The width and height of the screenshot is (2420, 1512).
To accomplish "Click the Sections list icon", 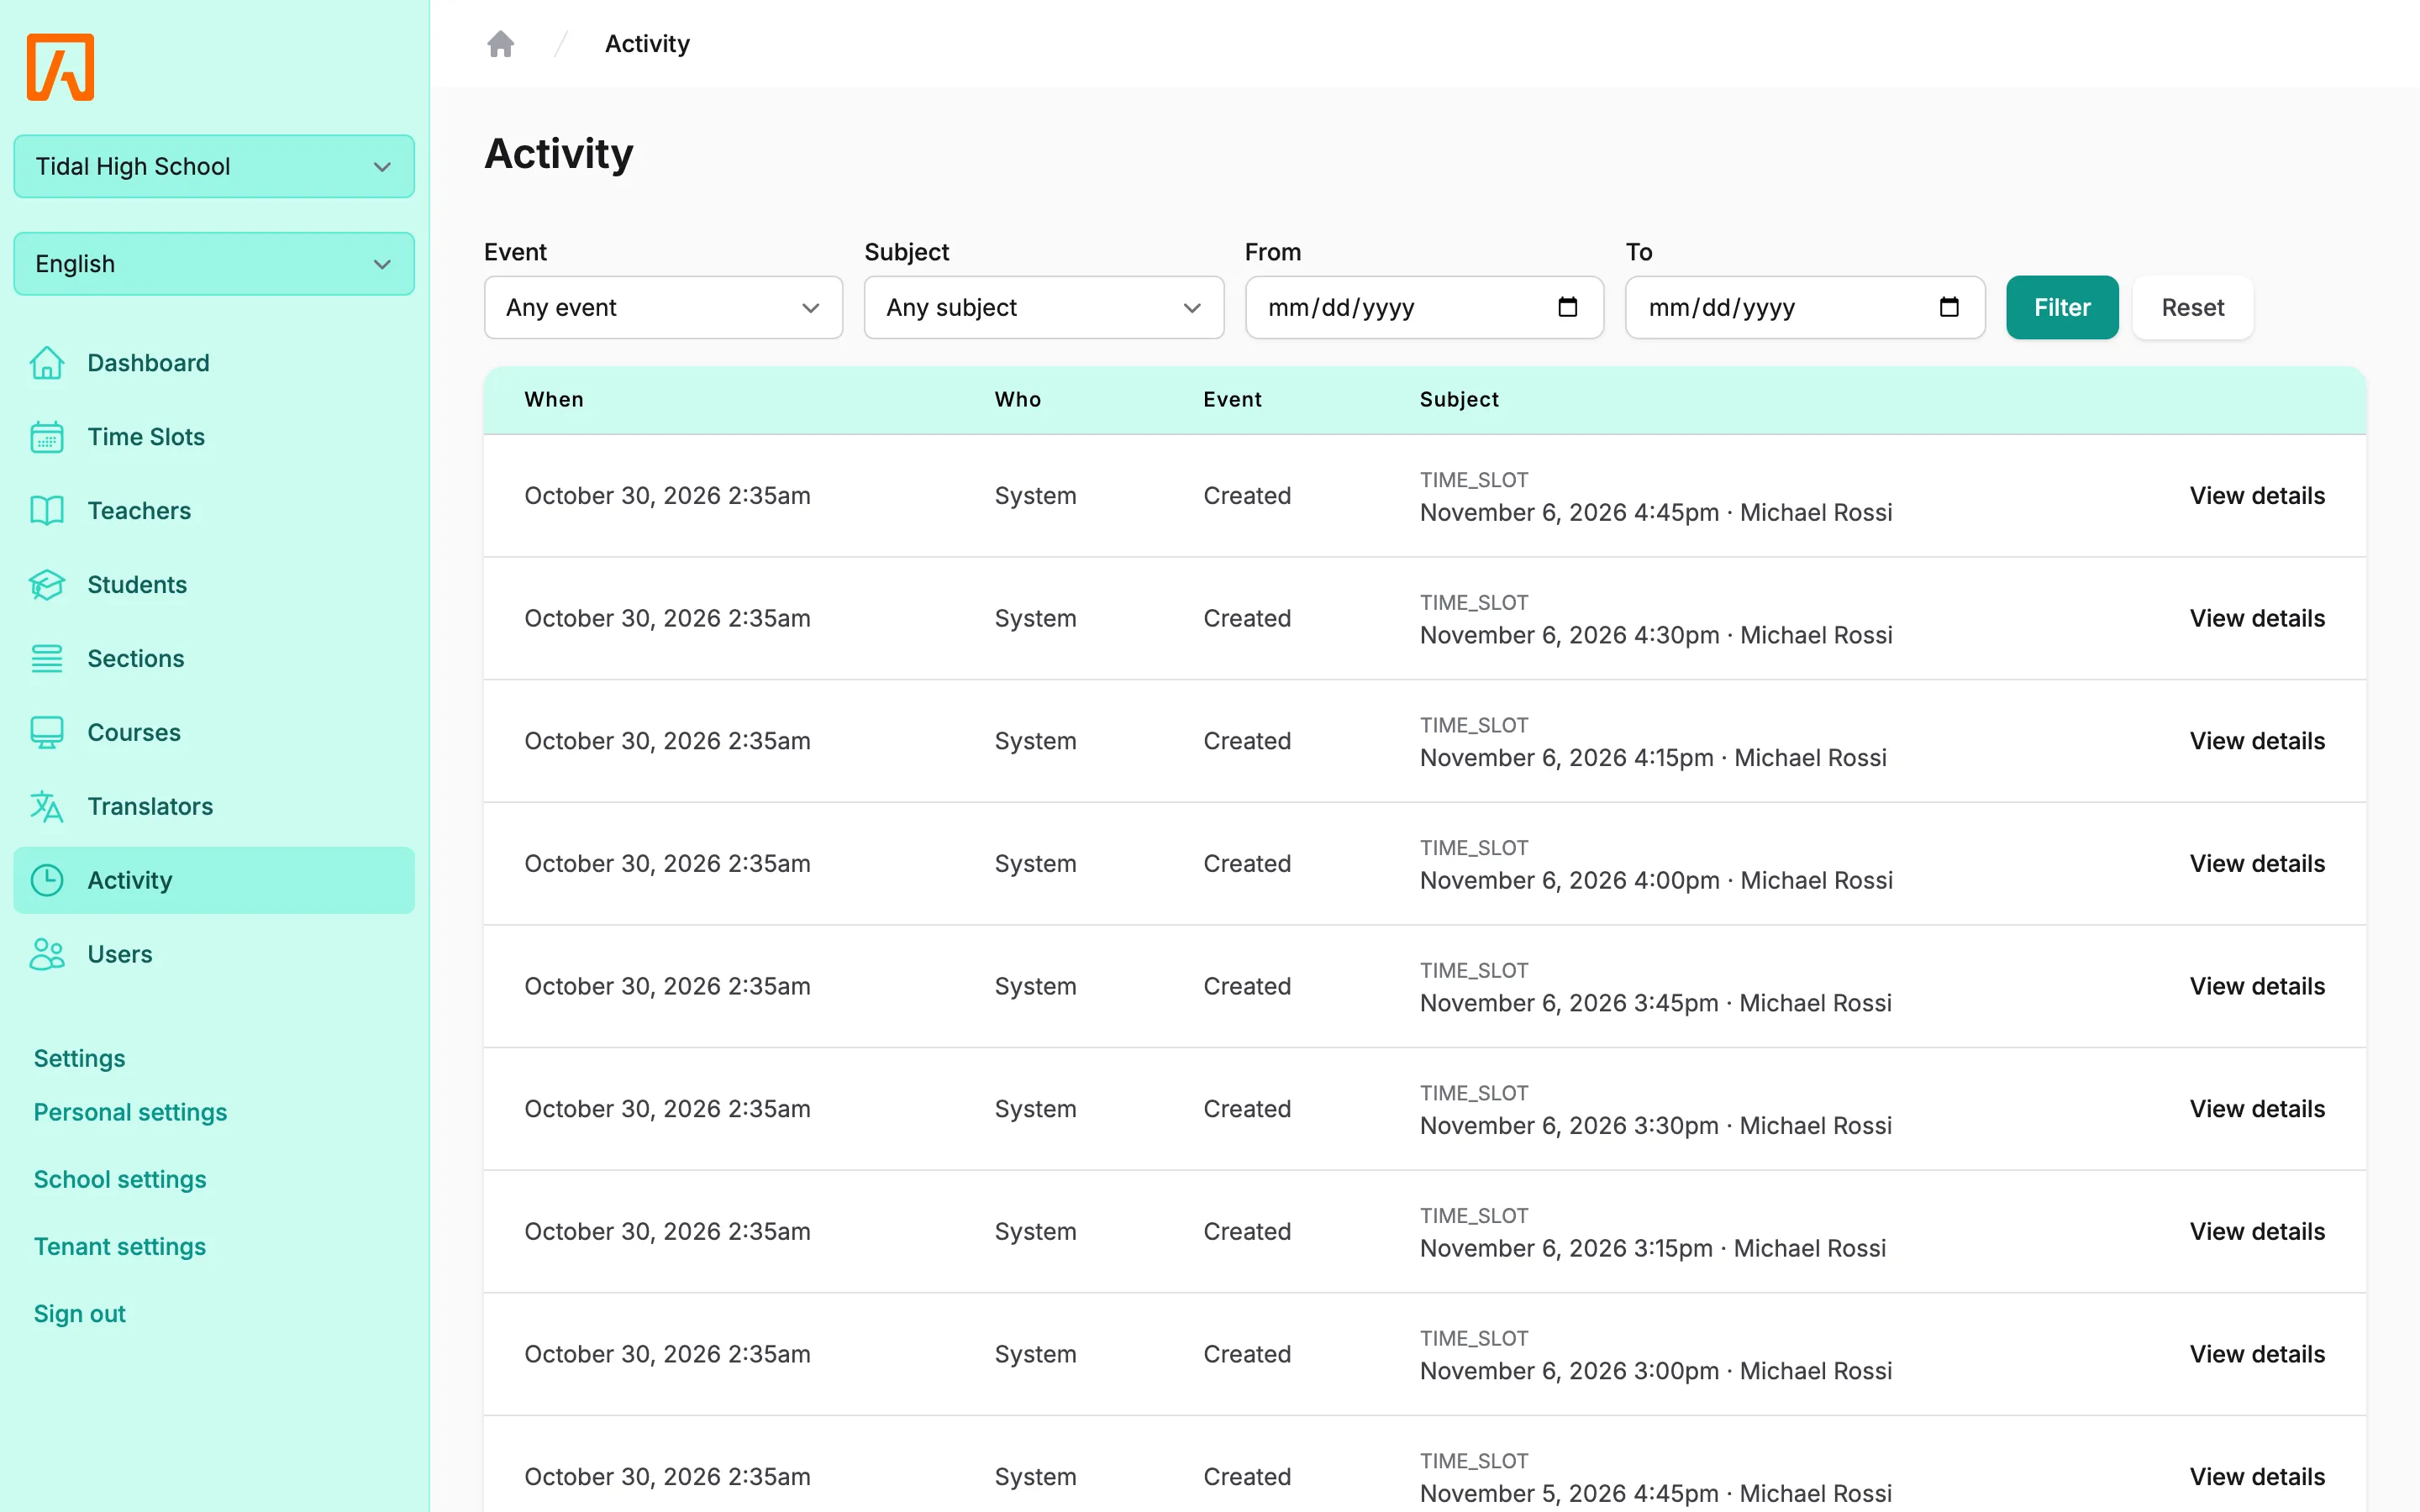I will (x=47, y=659).
